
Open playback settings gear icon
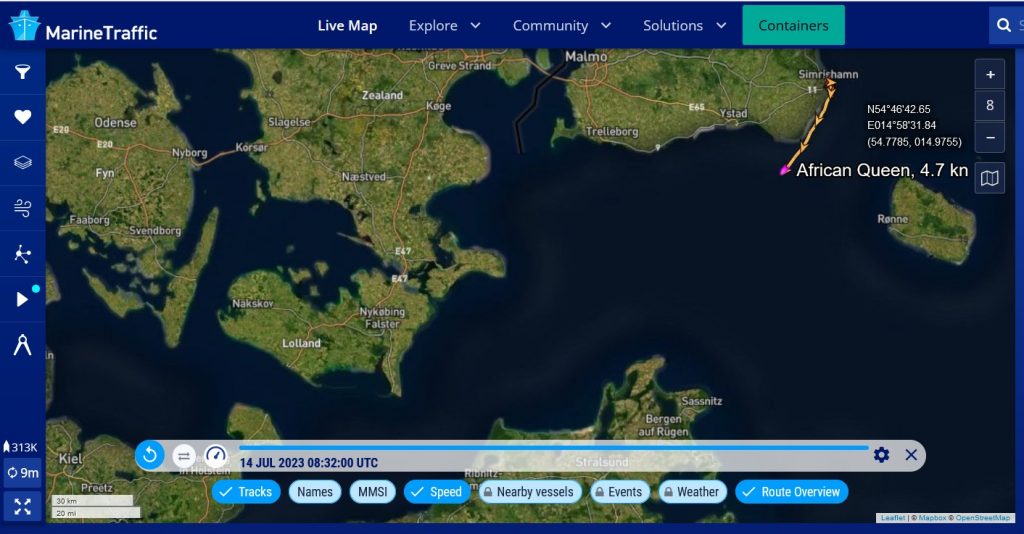tap(881, 455)
